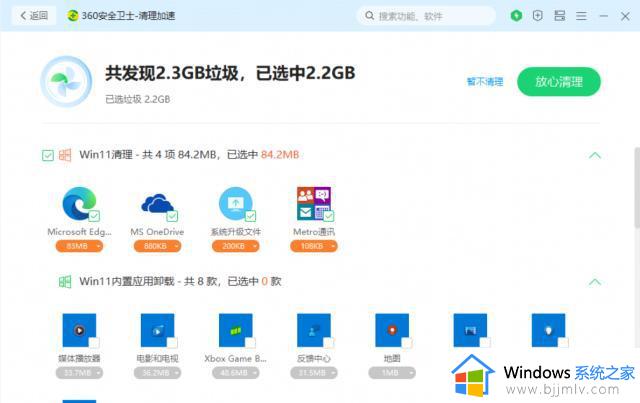
Task: Click the 已选垃圾 2.2GB text
Action: pyautogui.click(x=138, y=99)
